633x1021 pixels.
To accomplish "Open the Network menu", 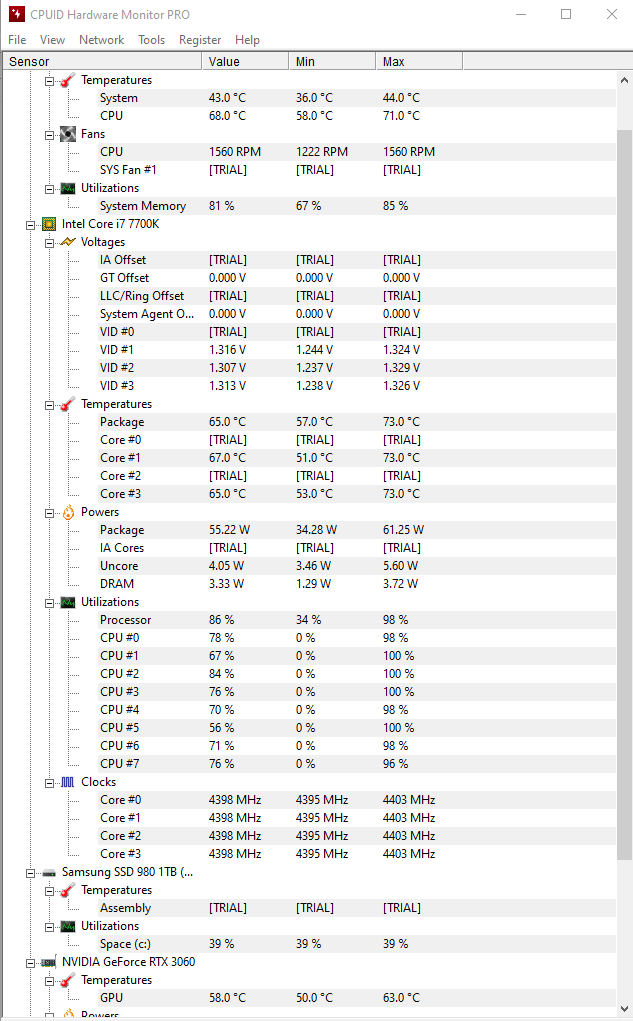I will 102,40.
